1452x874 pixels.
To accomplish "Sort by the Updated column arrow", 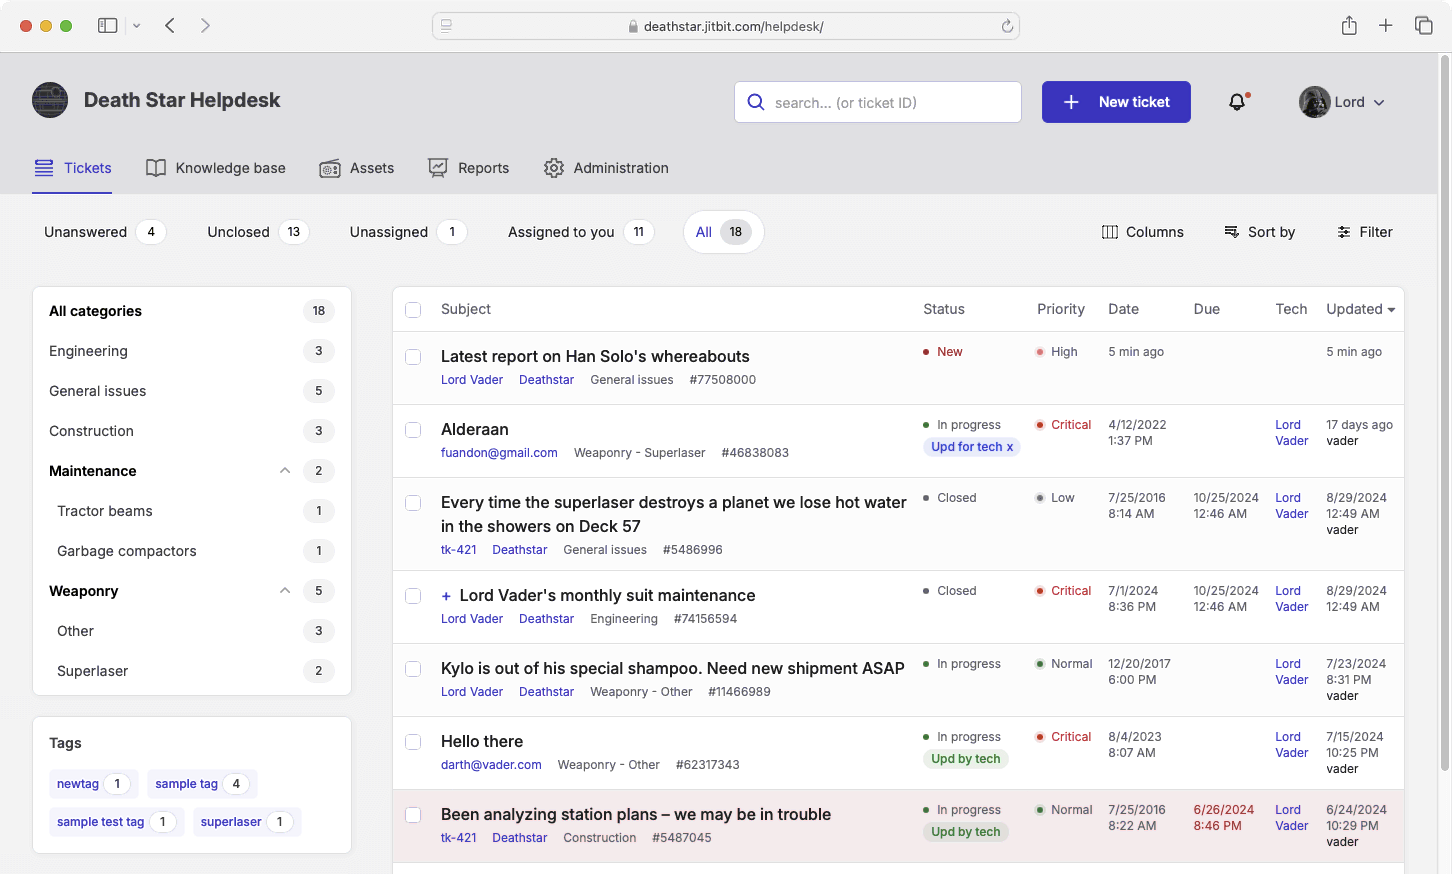I will click(x=1391, y=310).
